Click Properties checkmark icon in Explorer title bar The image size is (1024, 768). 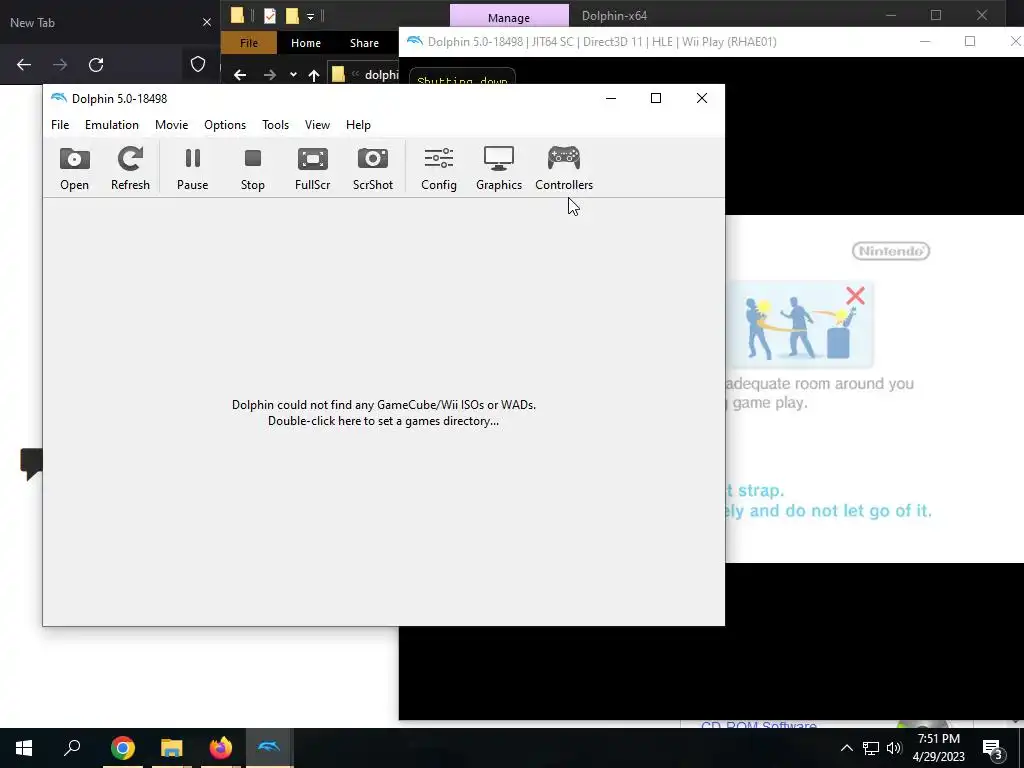[270, 16]
